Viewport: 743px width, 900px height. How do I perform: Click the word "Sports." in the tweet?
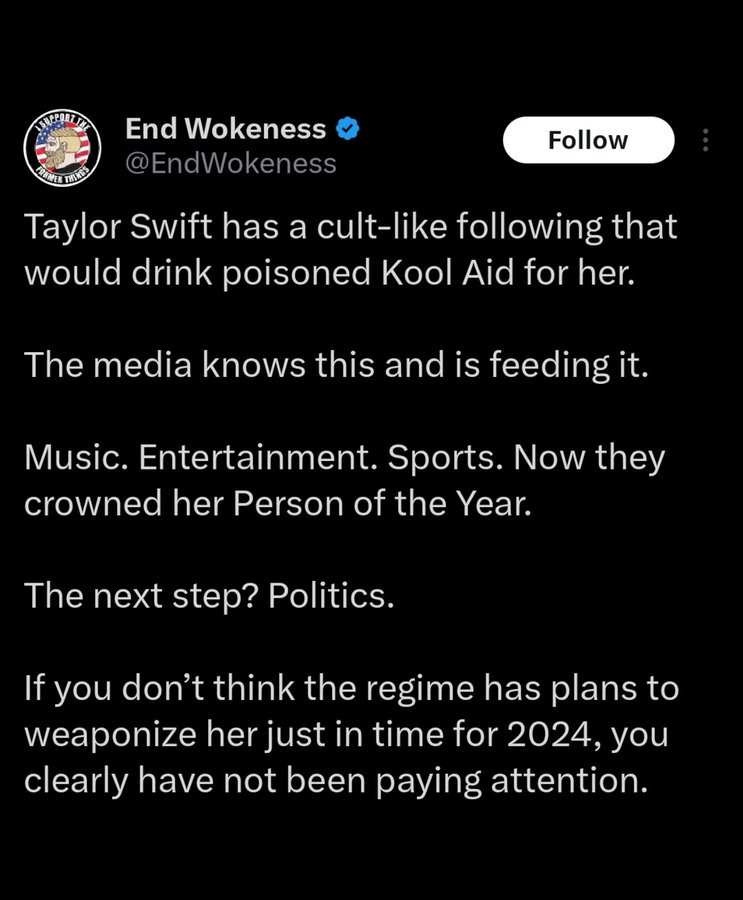coord(446,458)
